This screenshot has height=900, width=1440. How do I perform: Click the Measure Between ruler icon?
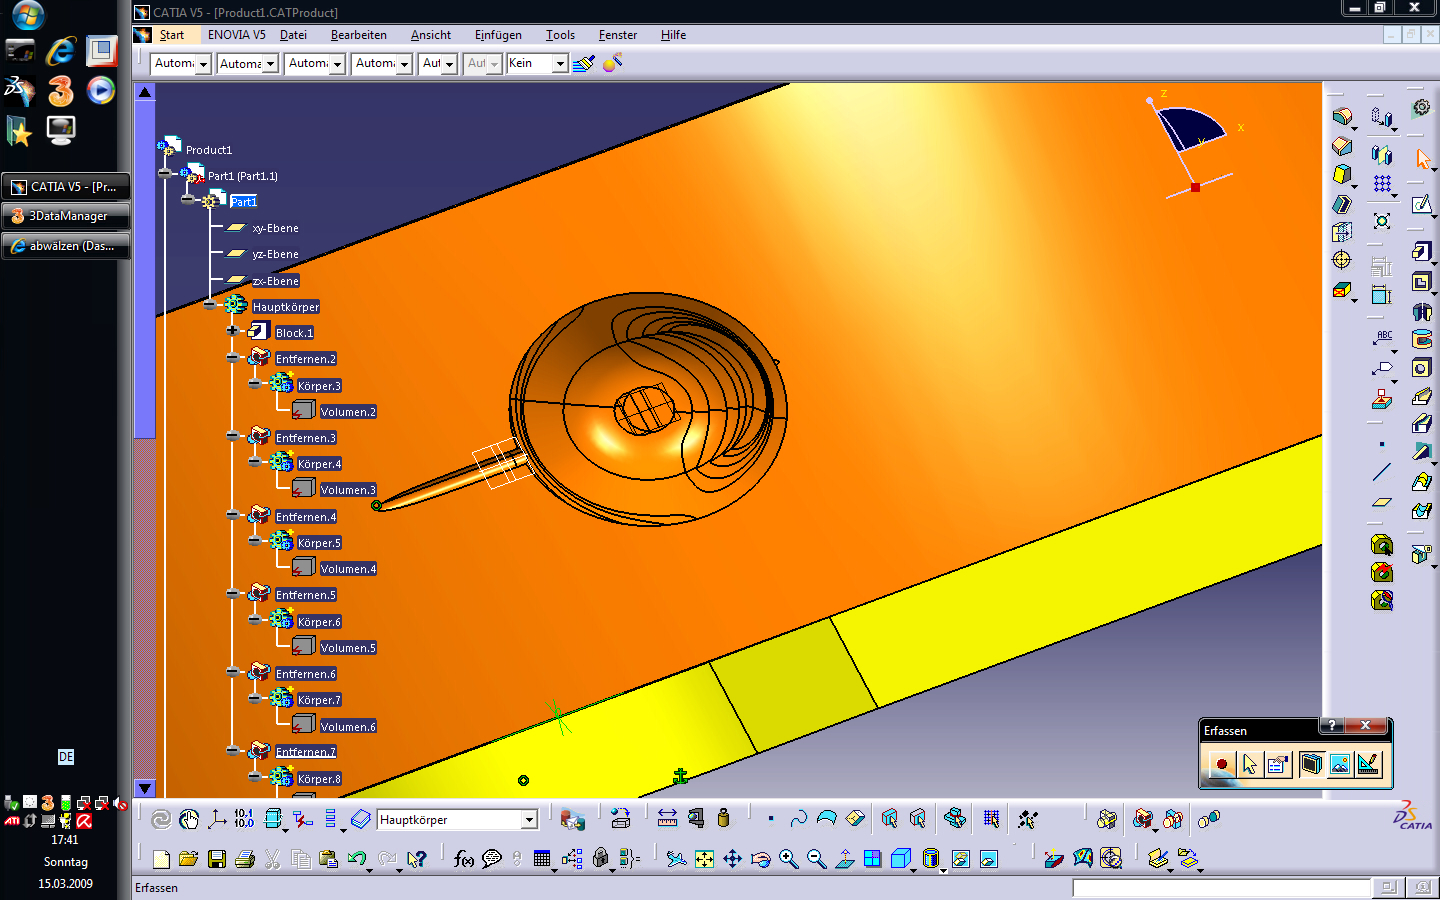[667, 819]
